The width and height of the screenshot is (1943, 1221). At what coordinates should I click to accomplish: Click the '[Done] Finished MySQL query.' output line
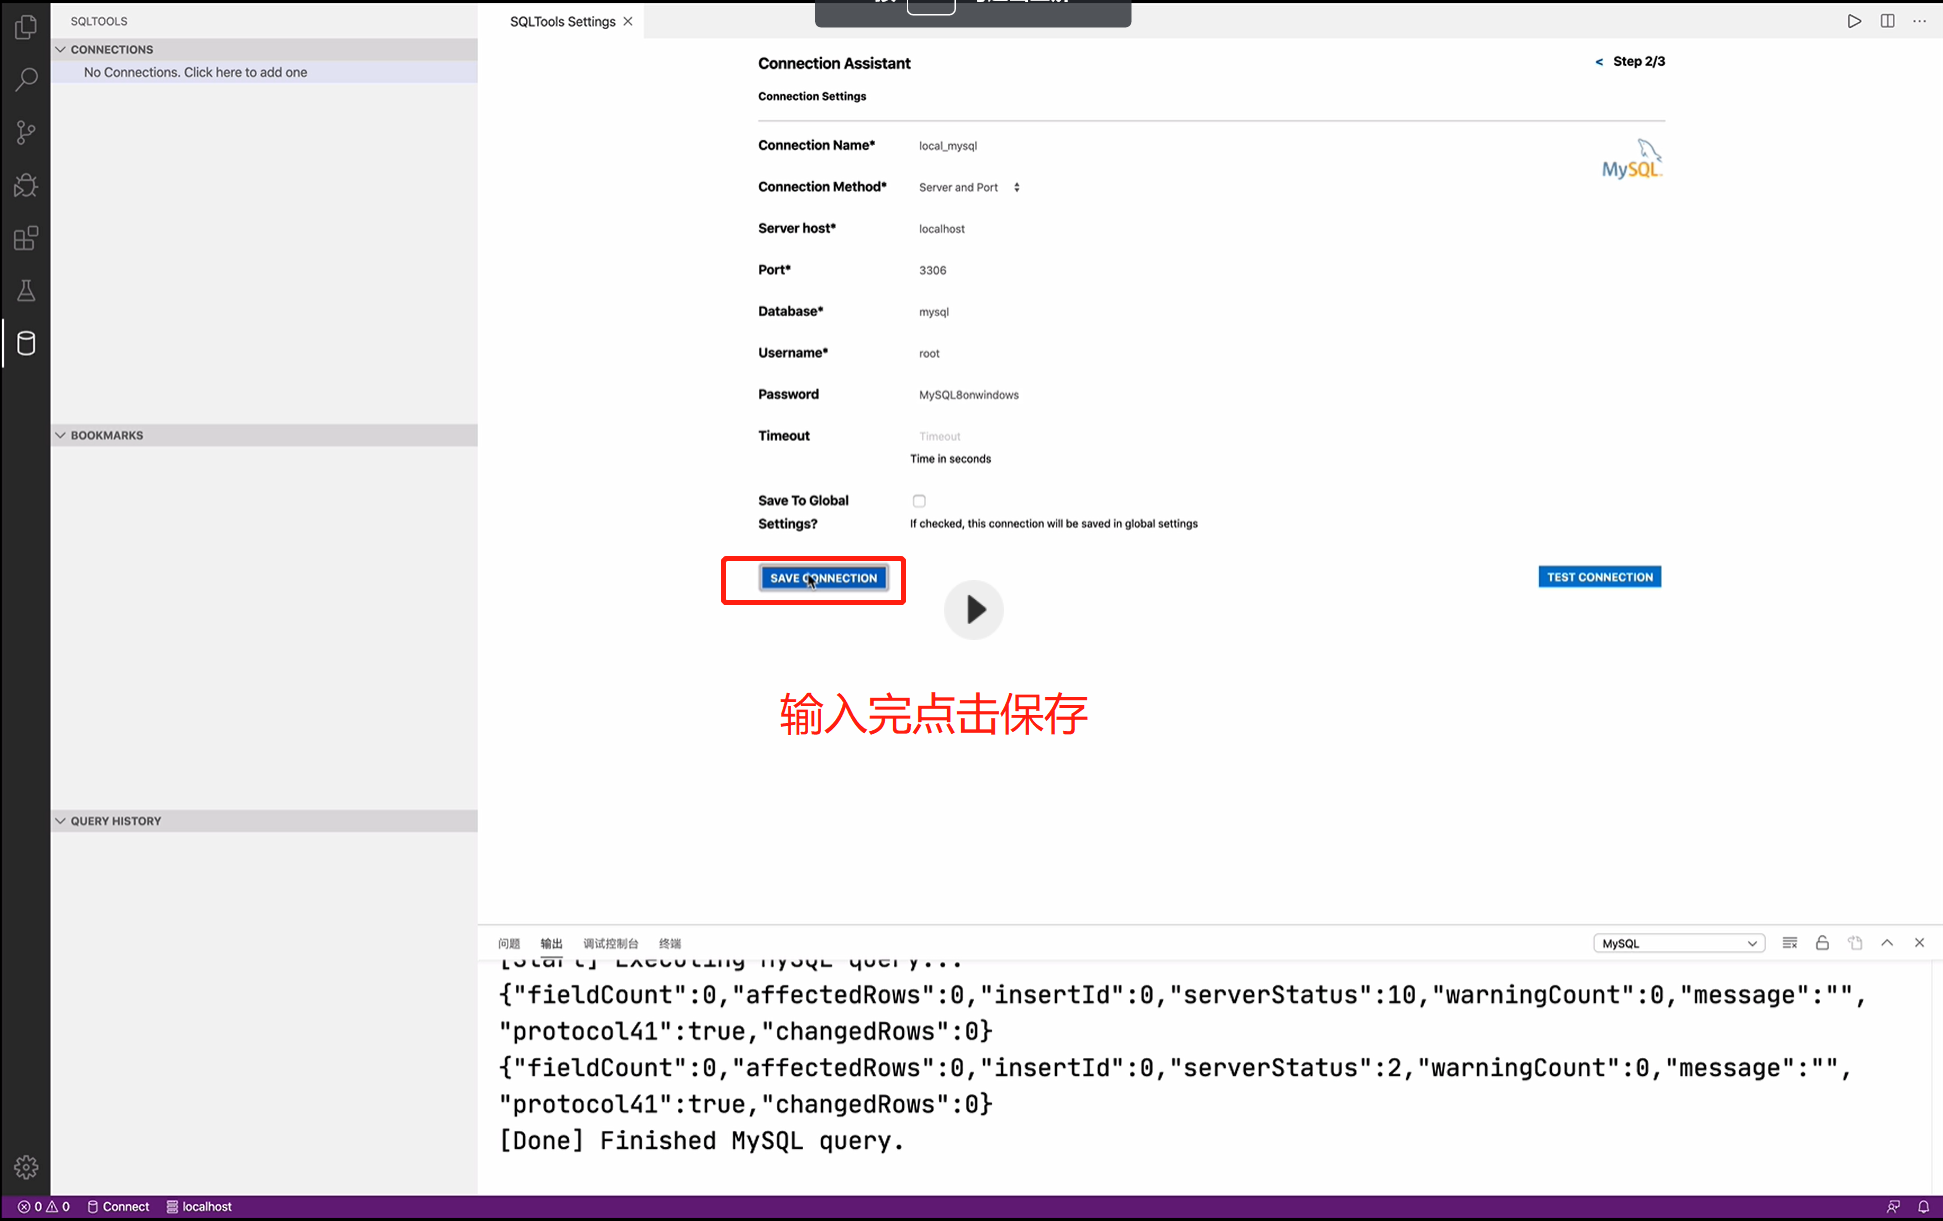(x=702, y=1141)
